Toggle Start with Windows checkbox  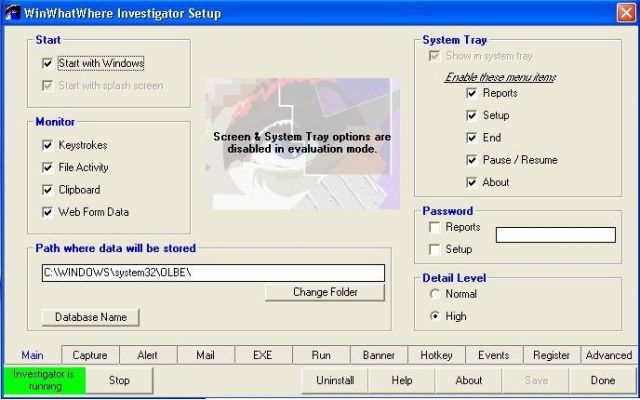[x=47, y=63]
